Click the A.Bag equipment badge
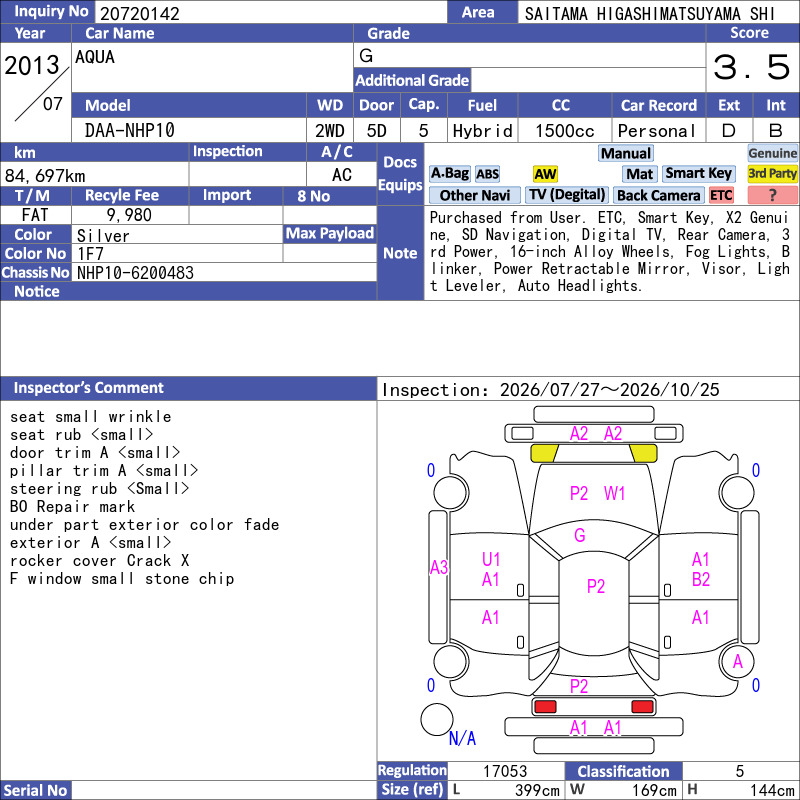Screen dimensions: 800x800 click(x=449, y=173)
